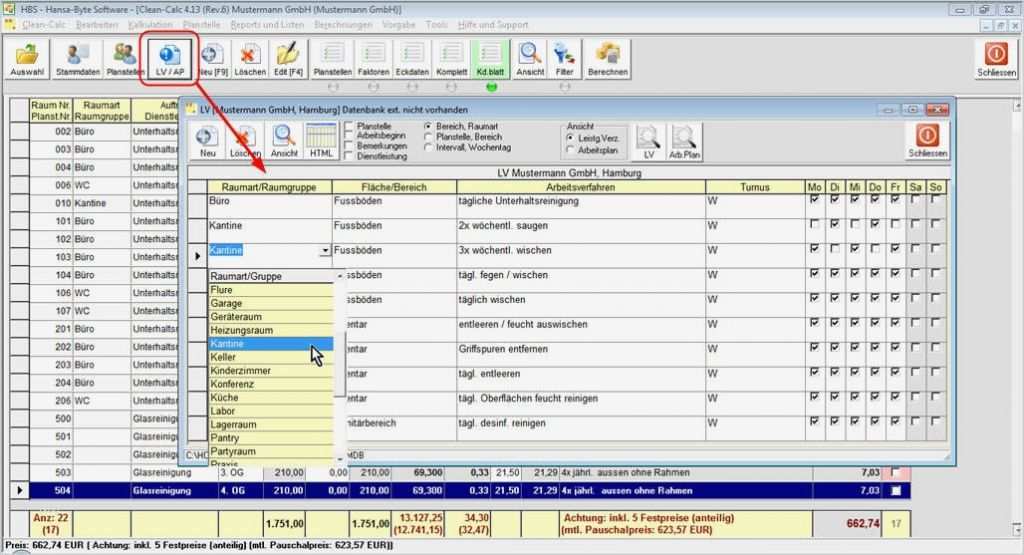Select the Intervall, Wochentag radio option
This screenshot has width=1024, height=555.
[x=428, y=147]
